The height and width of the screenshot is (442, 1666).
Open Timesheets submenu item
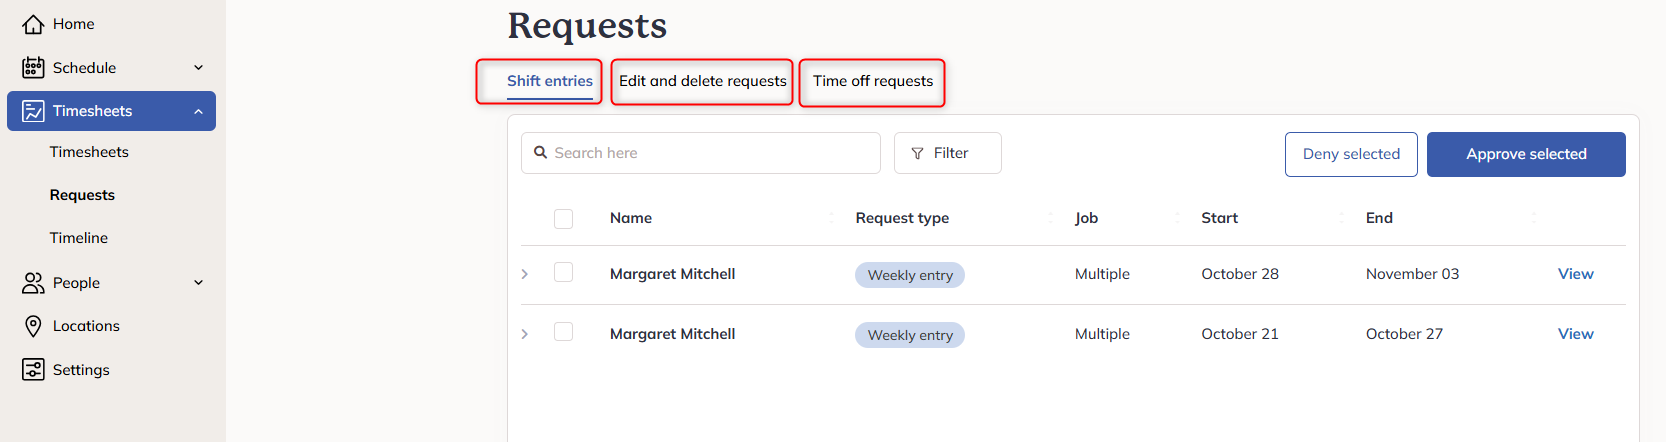89,152
